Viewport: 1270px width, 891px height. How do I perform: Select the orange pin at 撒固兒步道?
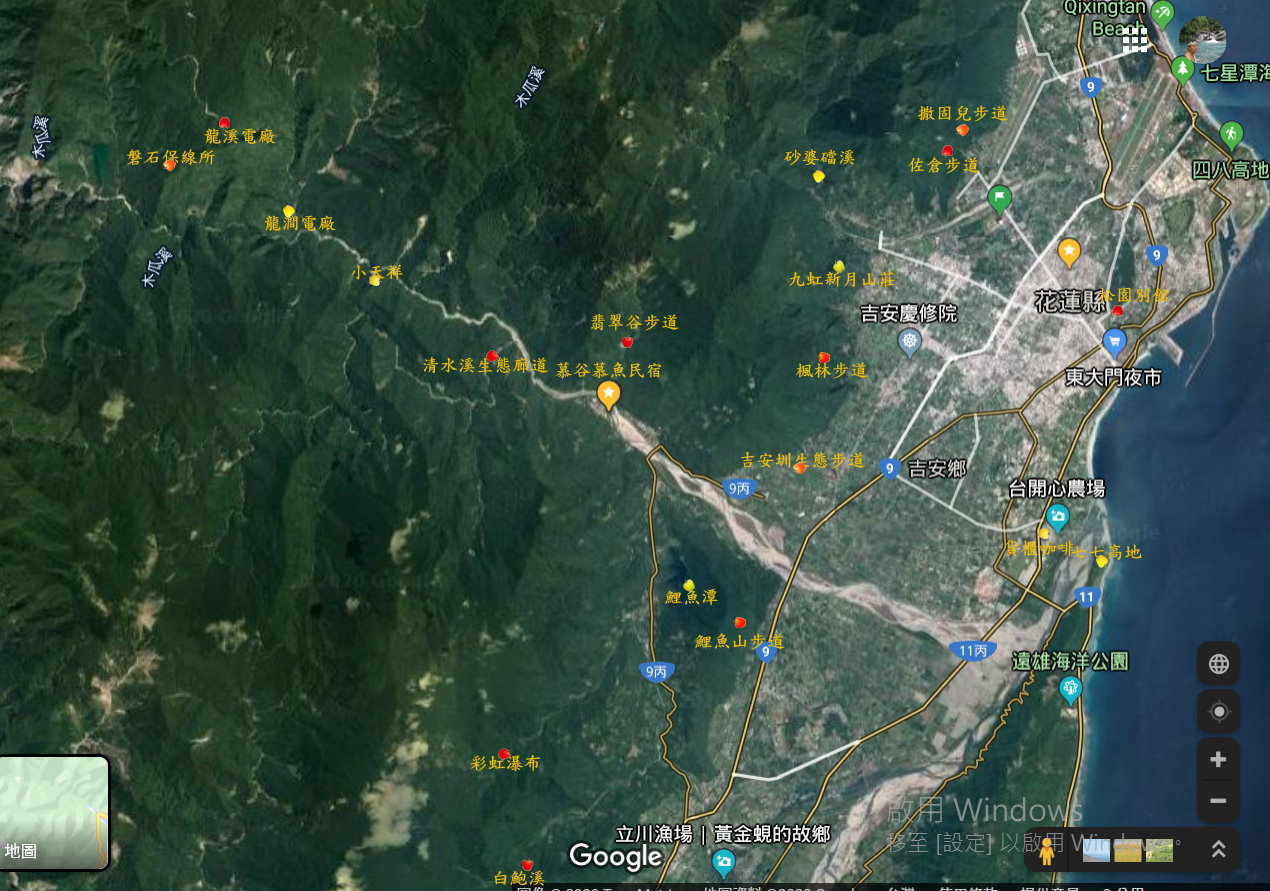[962, 129]
